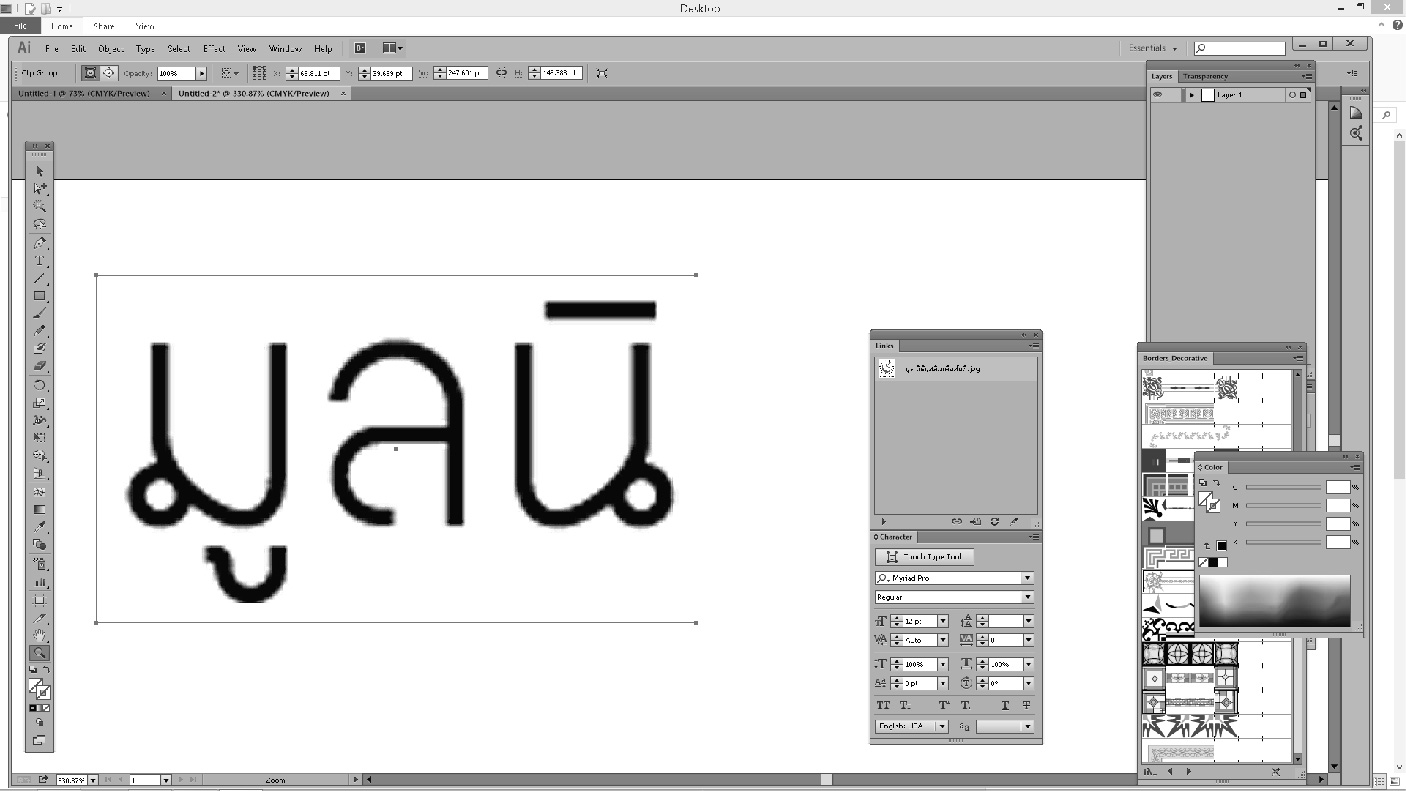Select the Paintbrush tool
Viewport: 1406px width, 791px height.
tap(40, 312)
